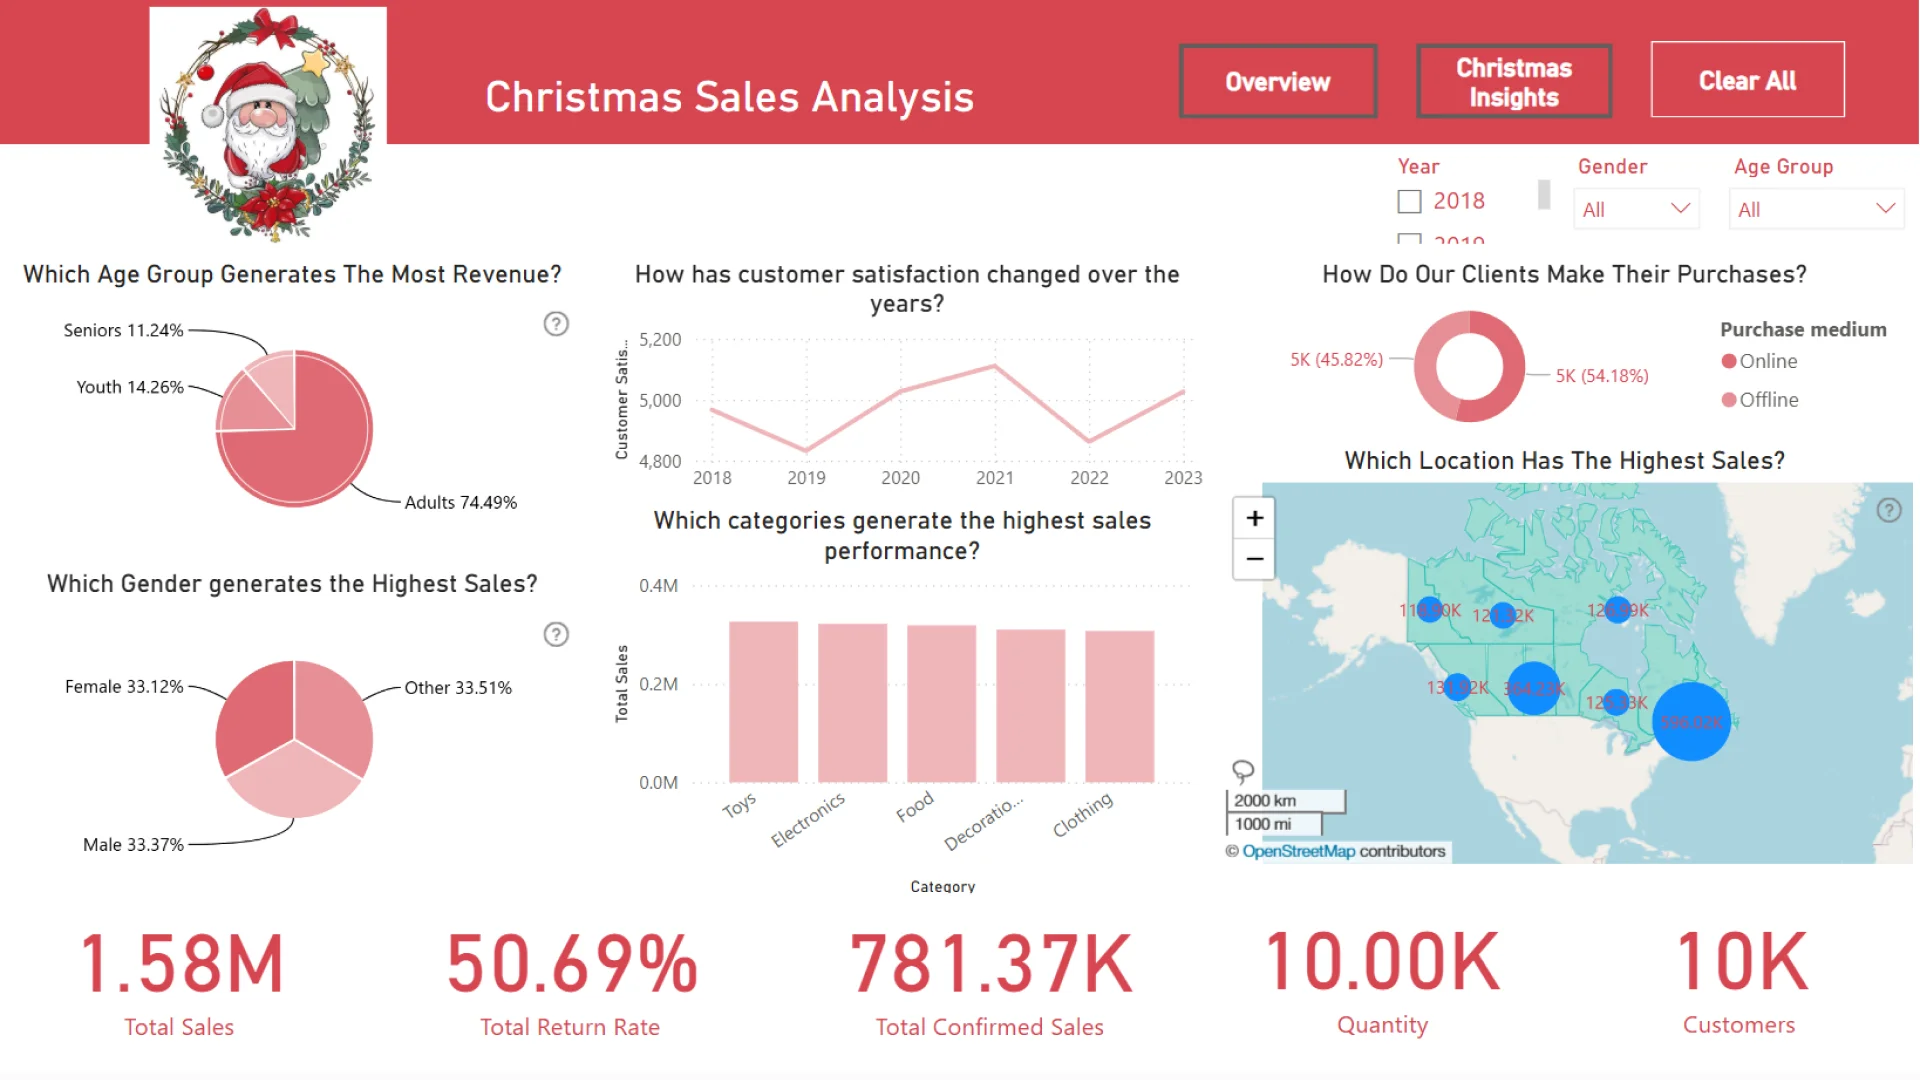
Task: Open help tooltip icon beside gender pie
Action: [556, 634]
